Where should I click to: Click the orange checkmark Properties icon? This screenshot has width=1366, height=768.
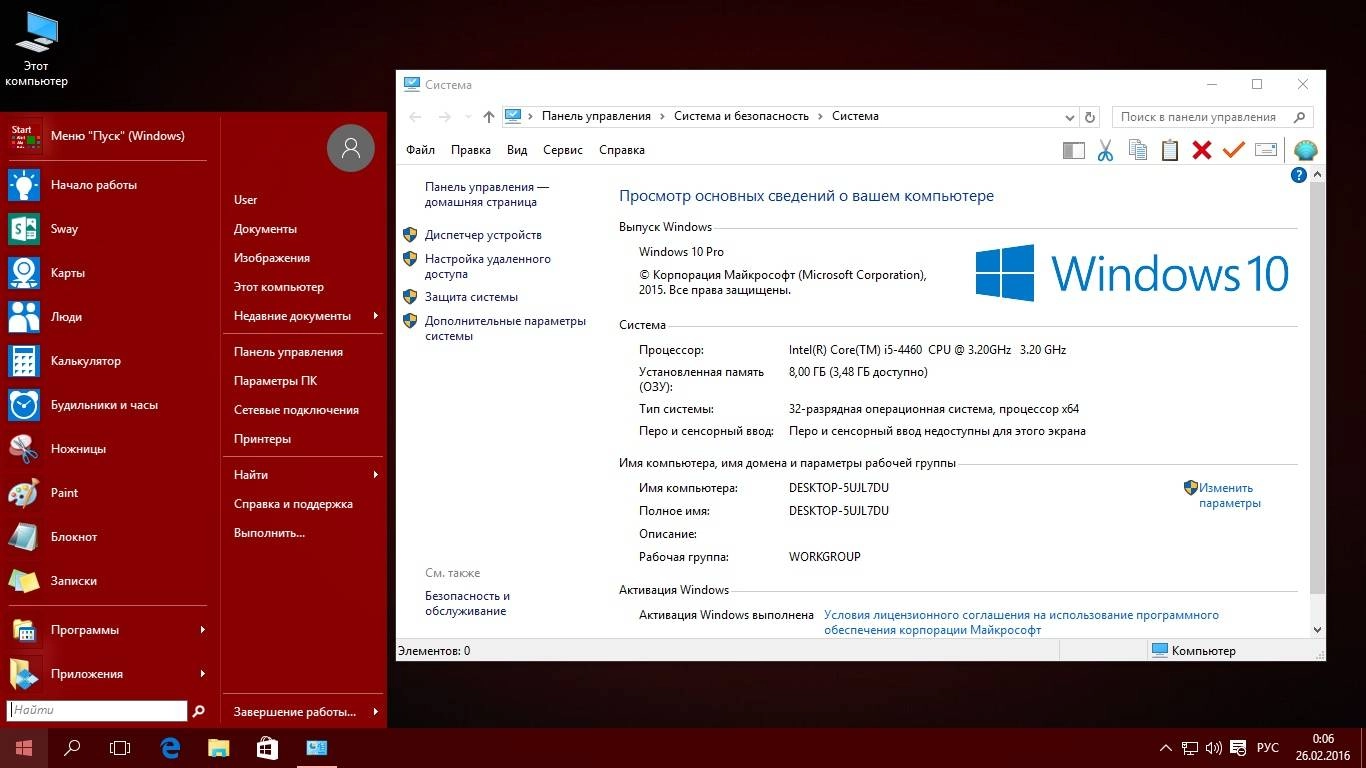point(1233,150)
